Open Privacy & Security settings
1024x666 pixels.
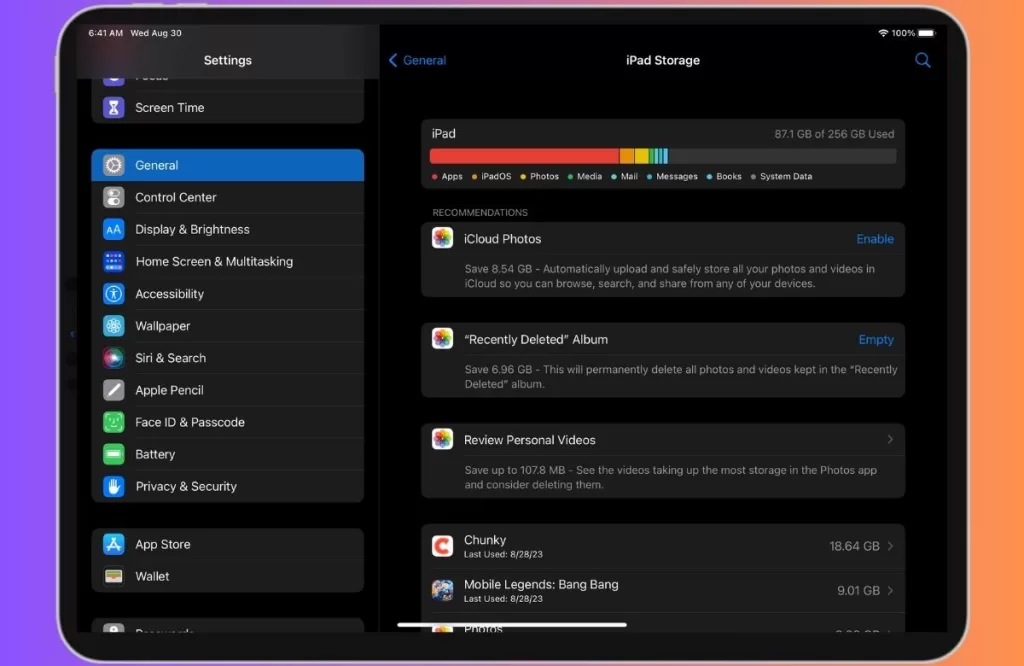[227, 486]
